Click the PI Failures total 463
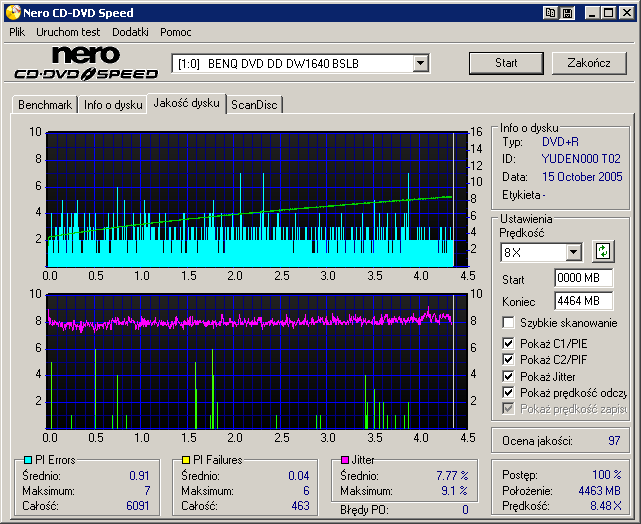This screenshot has width=641, height=524. pos(300,506)
